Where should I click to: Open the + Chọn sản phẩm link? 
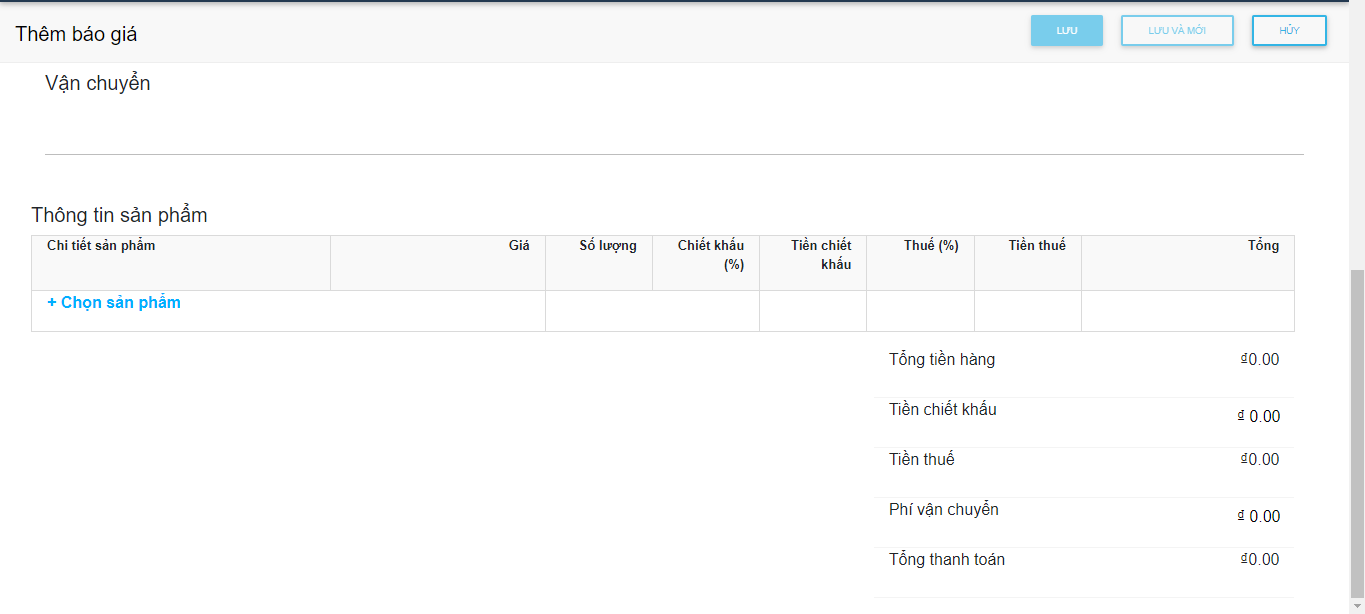114,303
